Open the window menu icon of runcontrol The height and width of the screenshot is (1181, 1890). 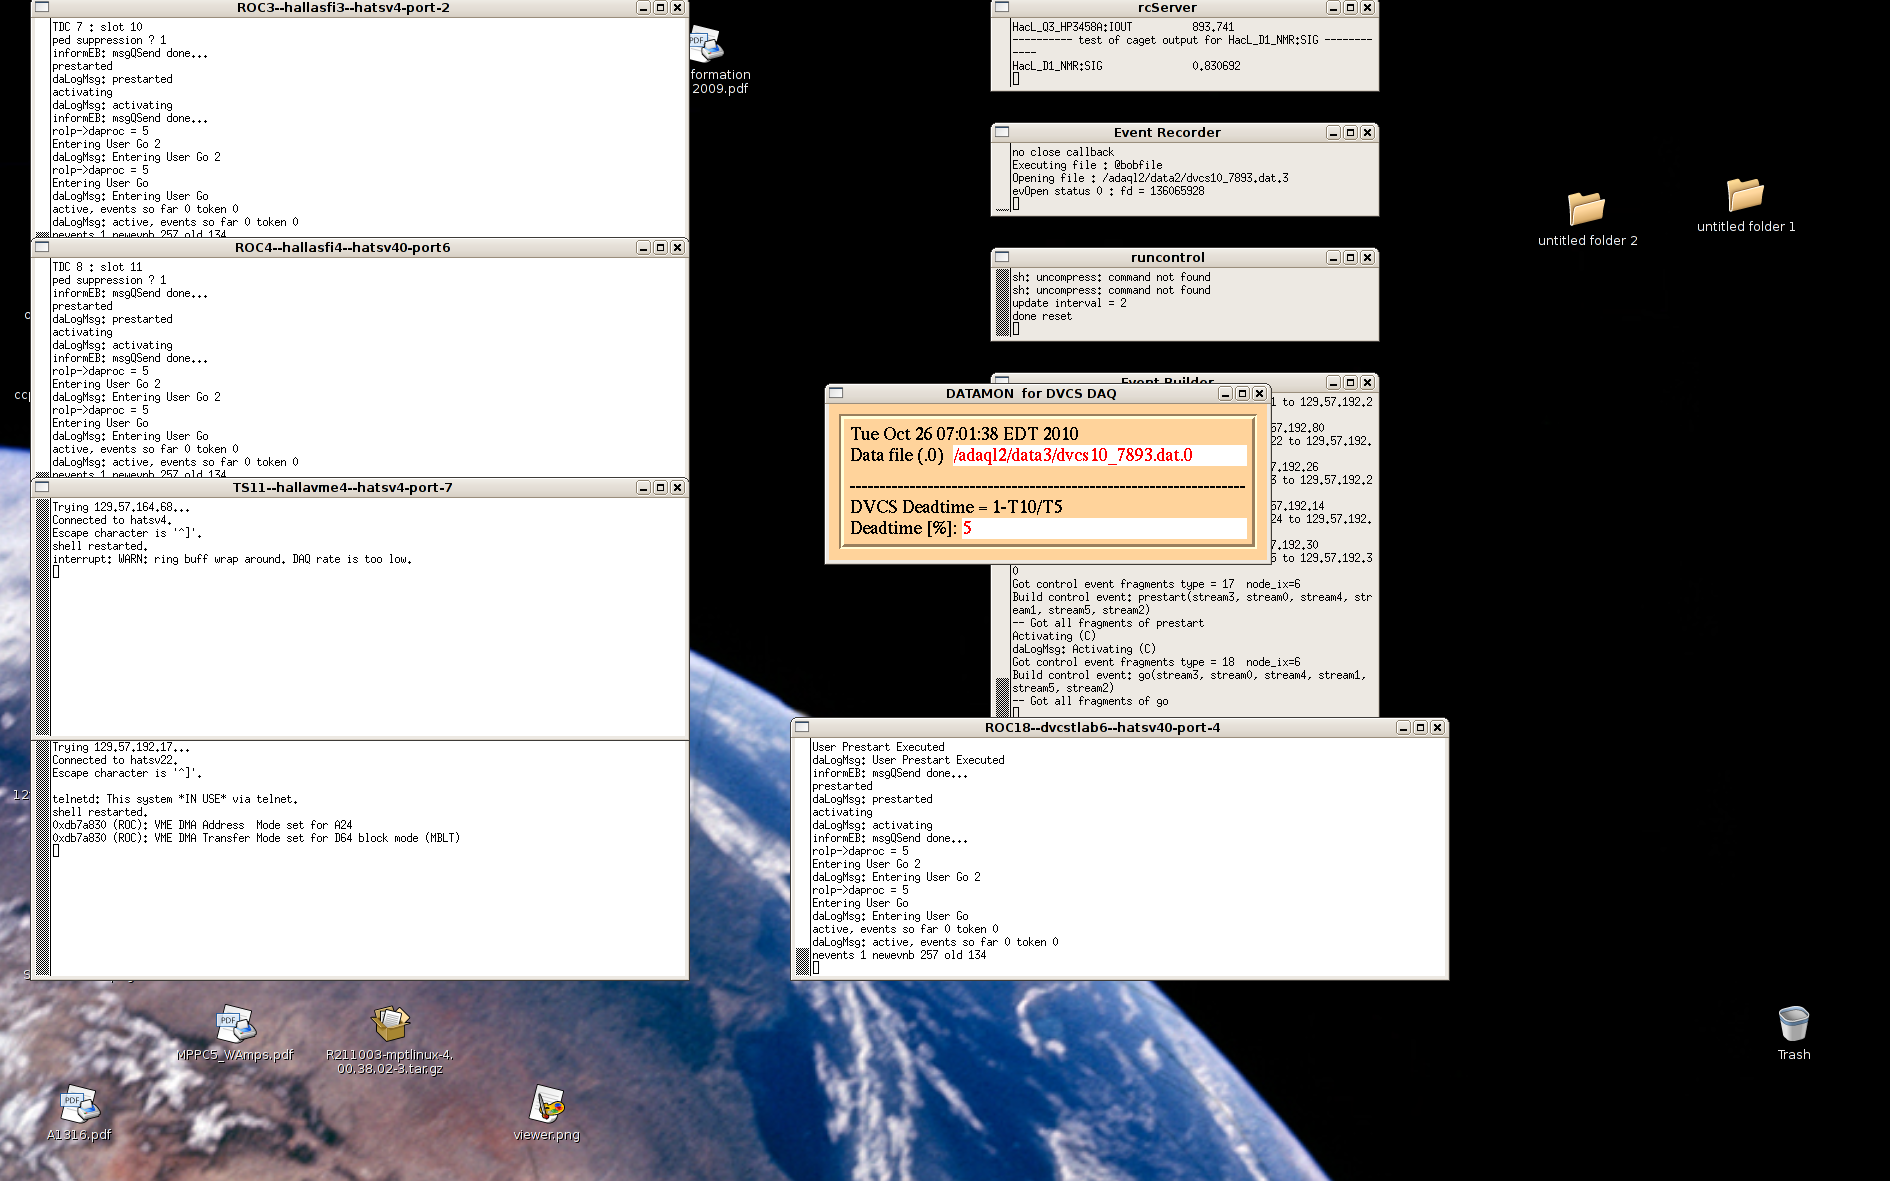point(1002,257)
